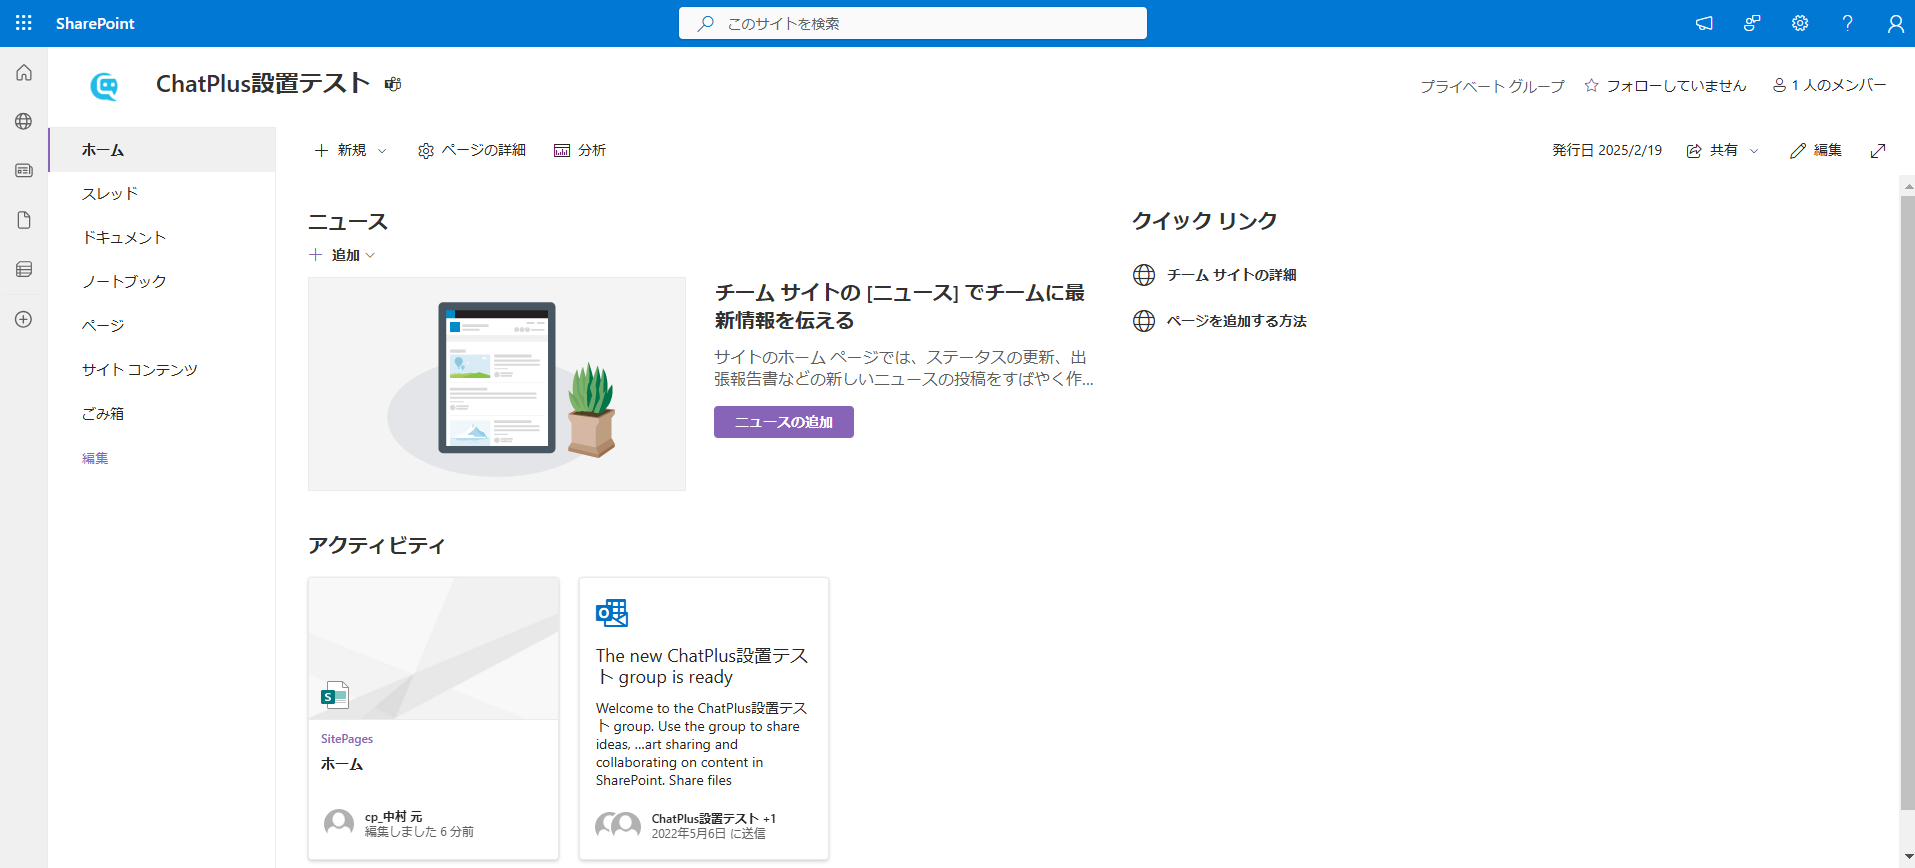Click the Home icon in app bar

(24, 73)
